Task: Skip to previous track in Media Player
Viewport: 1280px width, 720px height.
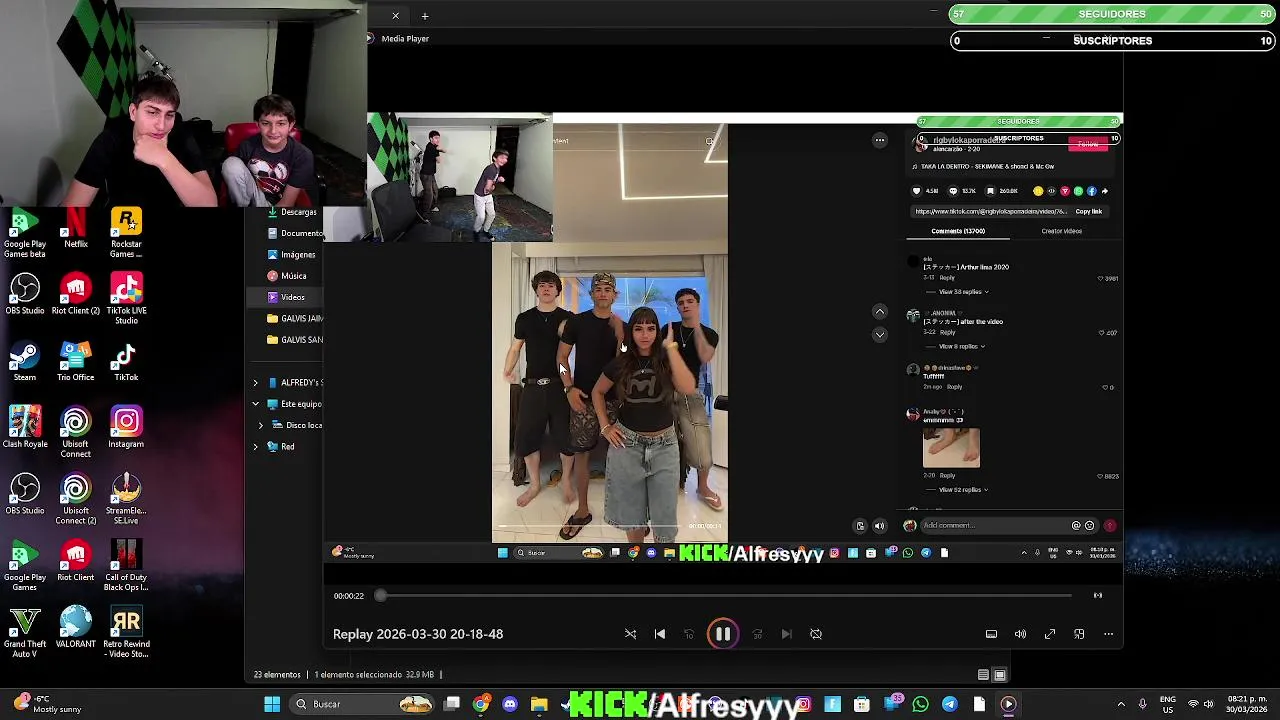Action: [660, 634]
